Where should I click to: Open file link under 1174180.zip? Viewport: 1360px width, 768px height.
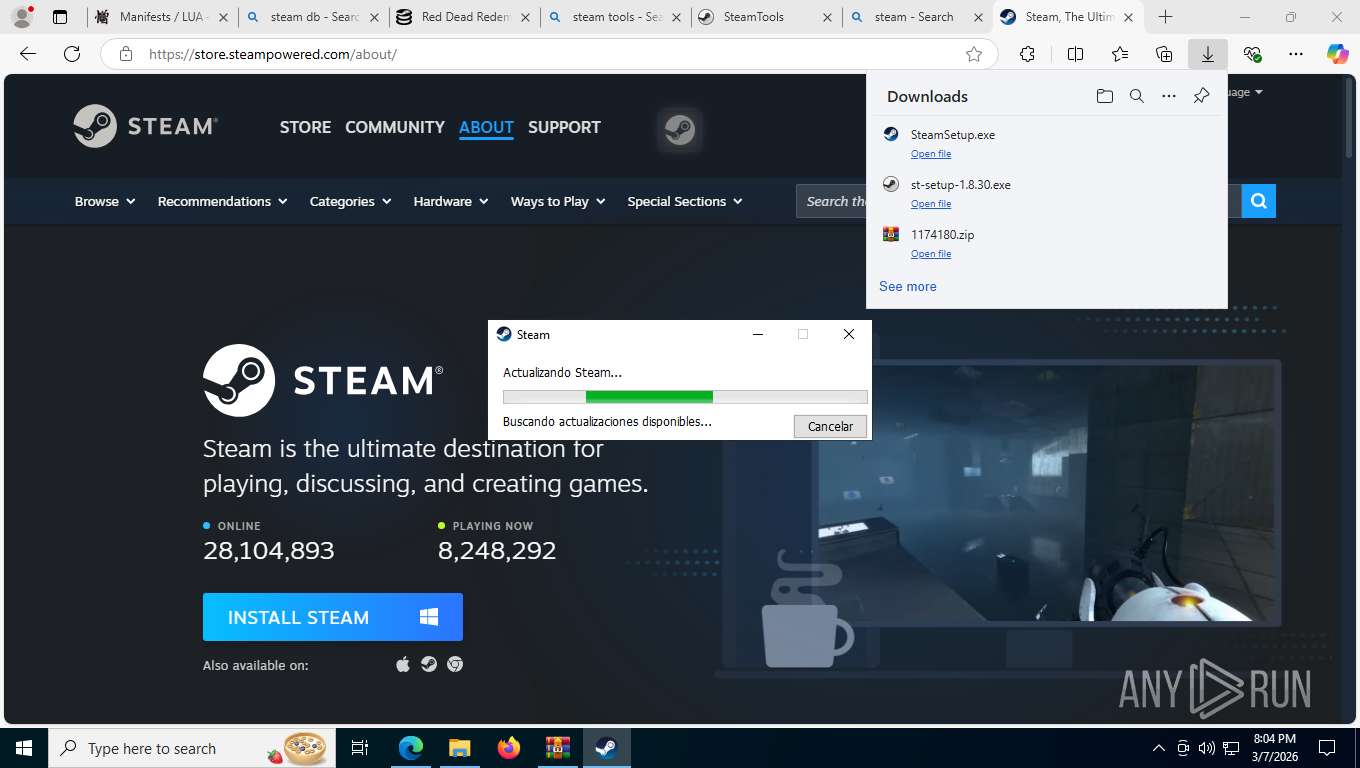click(x=931, y=254)
